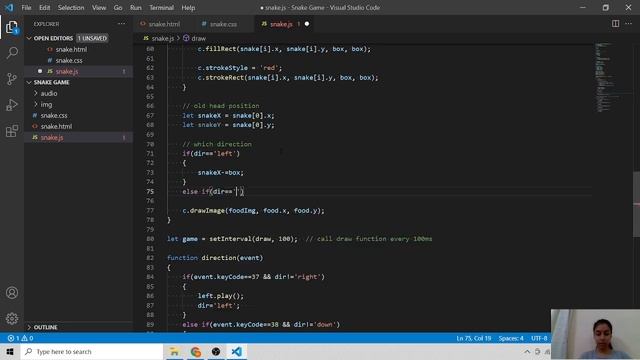640x360 pixels.
Task: Click the webcam video thumbnail
Action: pos(595,334)
